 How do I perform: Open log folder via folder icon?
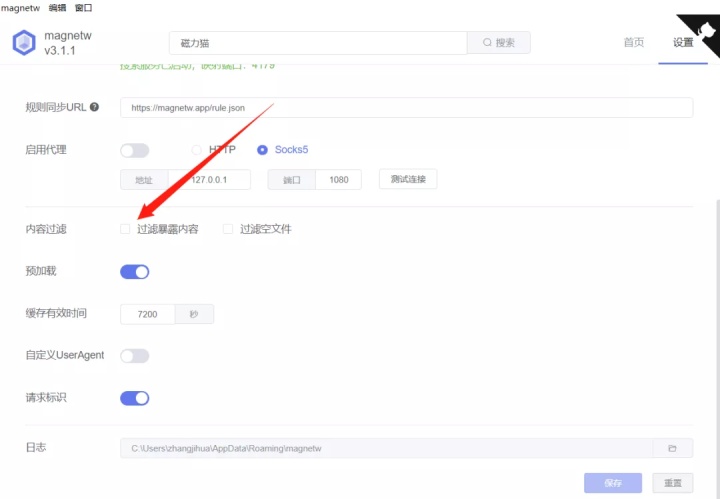pos(672,448)
